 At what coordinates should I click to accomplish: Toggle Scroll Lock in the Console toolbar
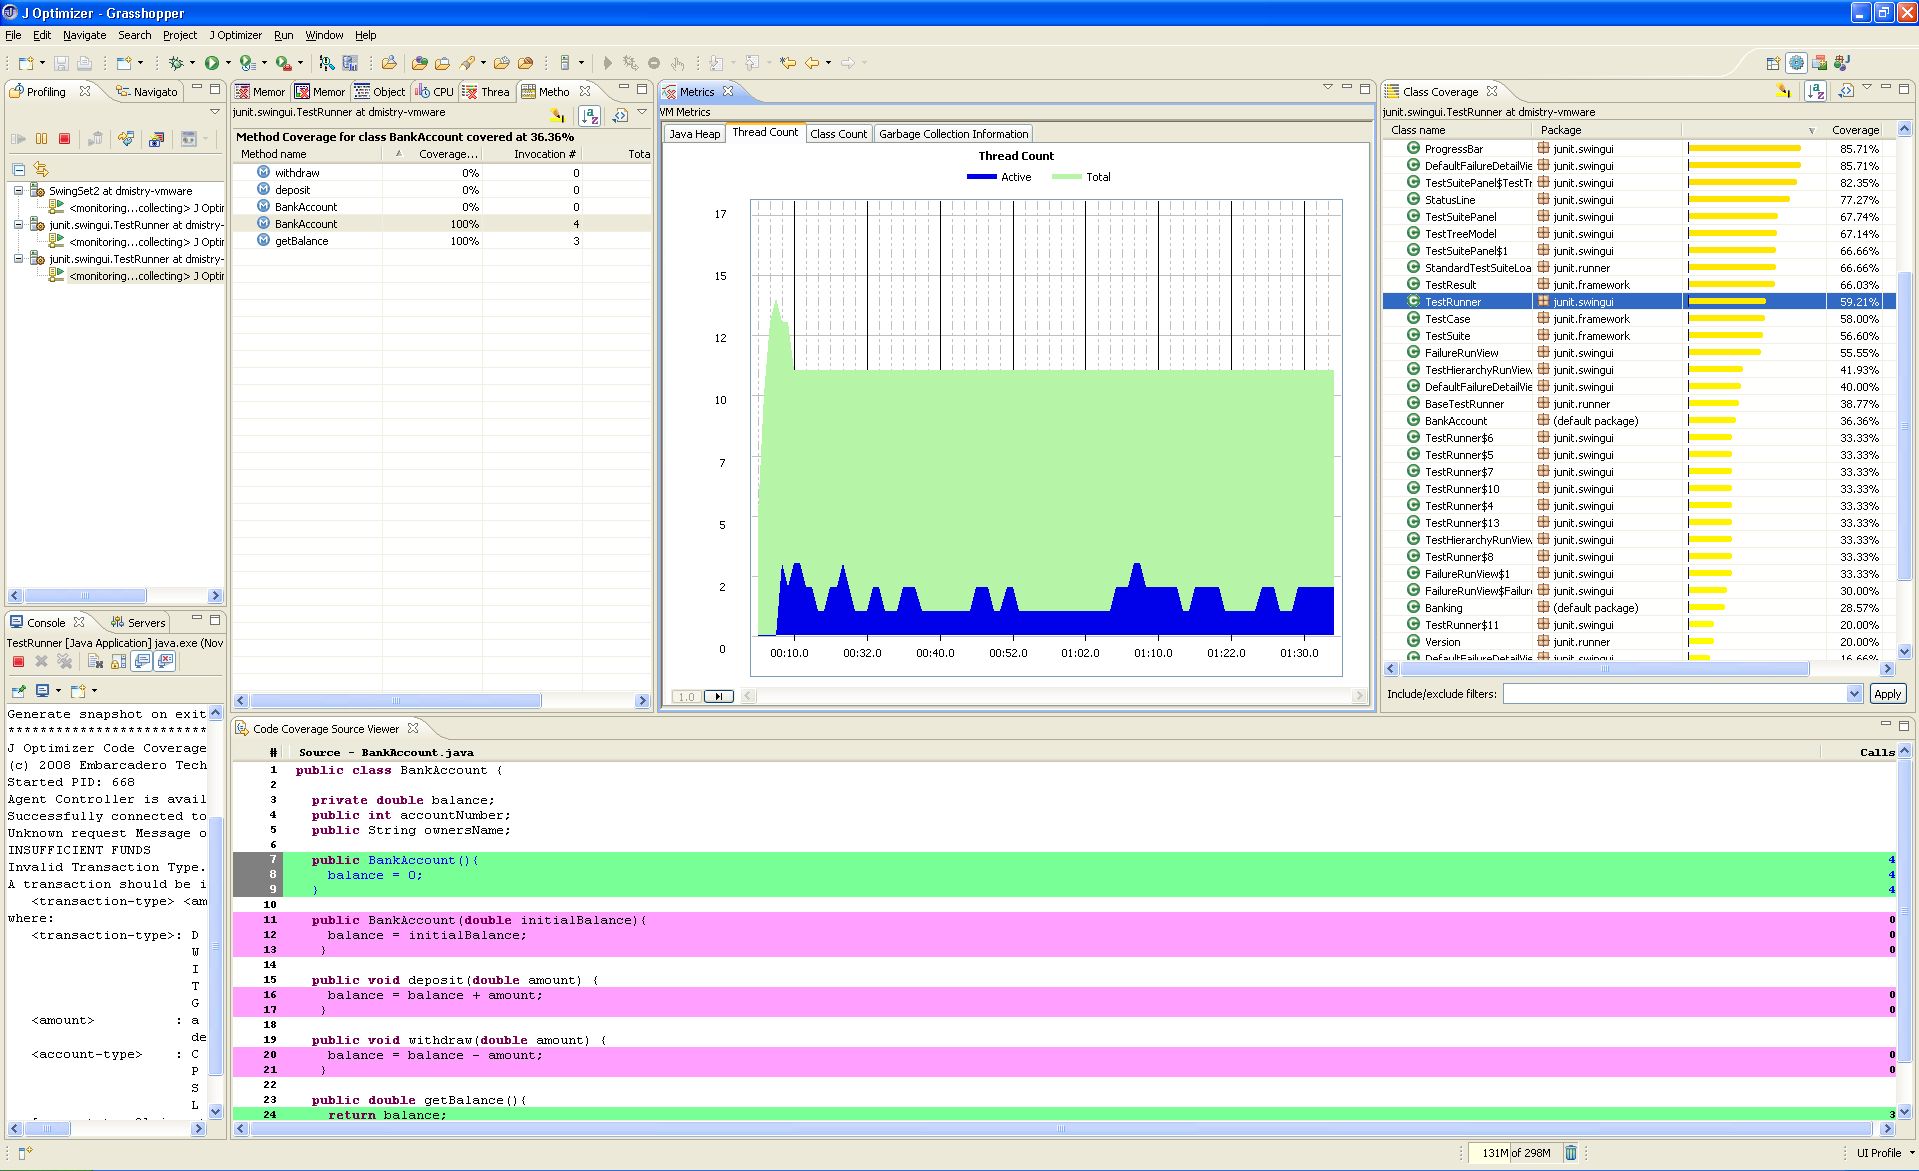[118, 661]
